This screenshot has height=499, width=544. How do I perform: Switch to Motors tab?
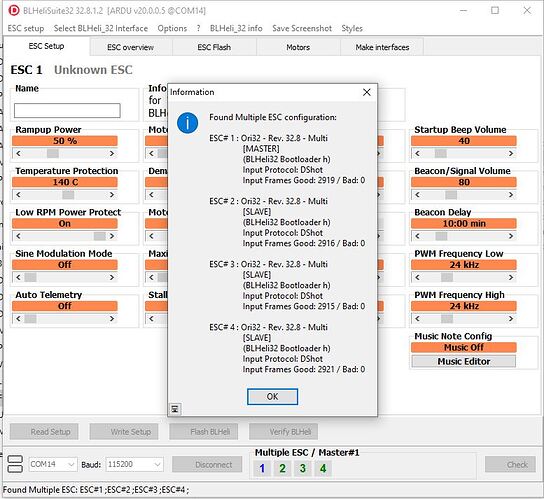coord(298,47)
